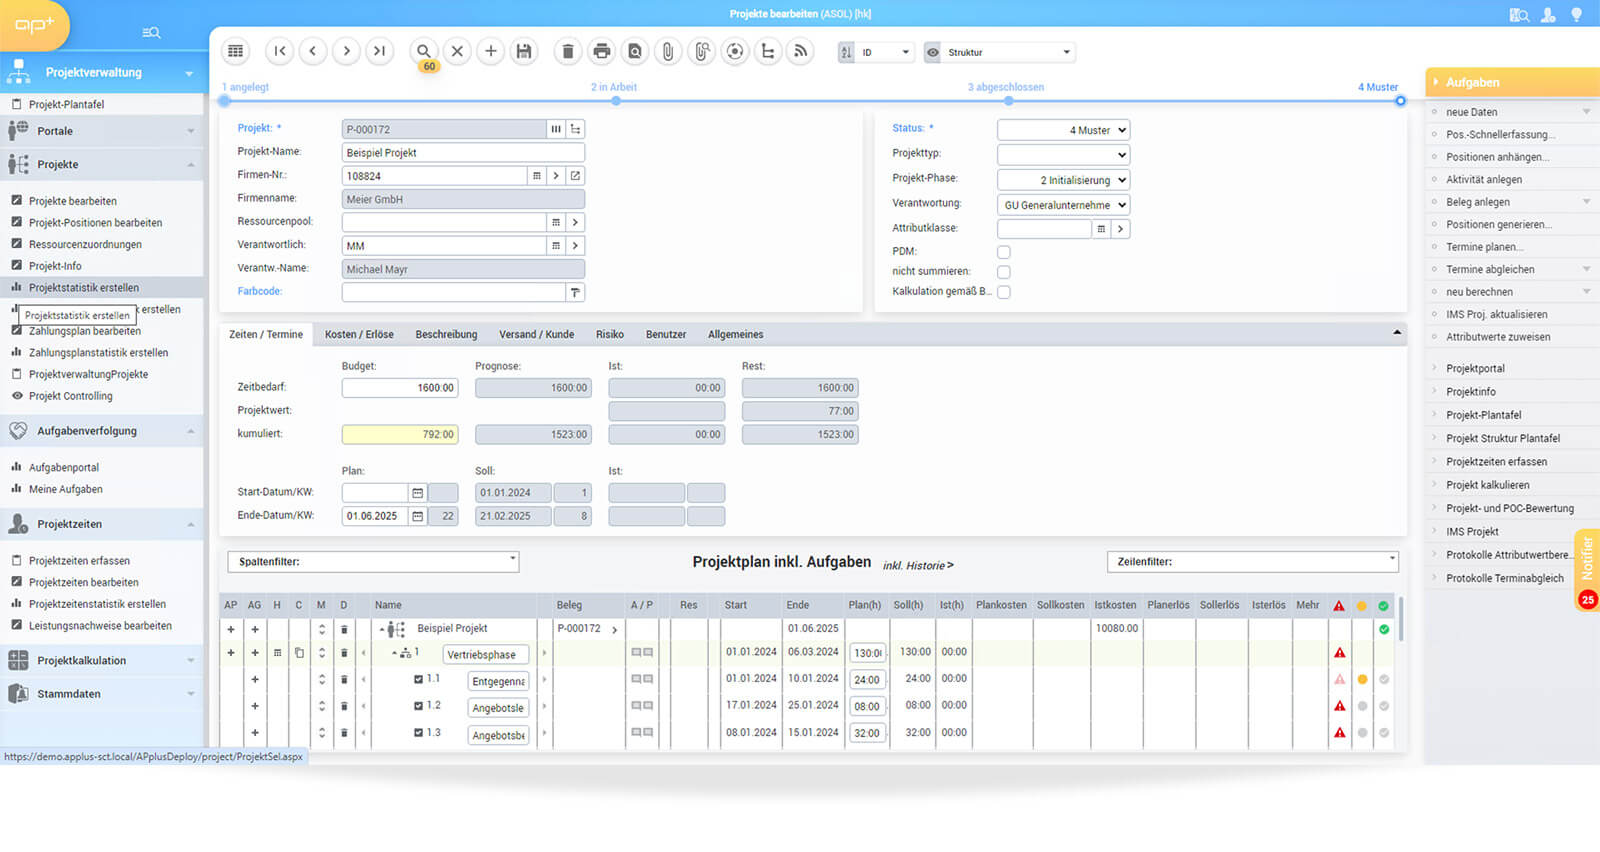Open 'Projekt-Positionen bearbeiten' in the sidebar
The width and height of the screenshot is (1600, 852).
tap(95, 223)
